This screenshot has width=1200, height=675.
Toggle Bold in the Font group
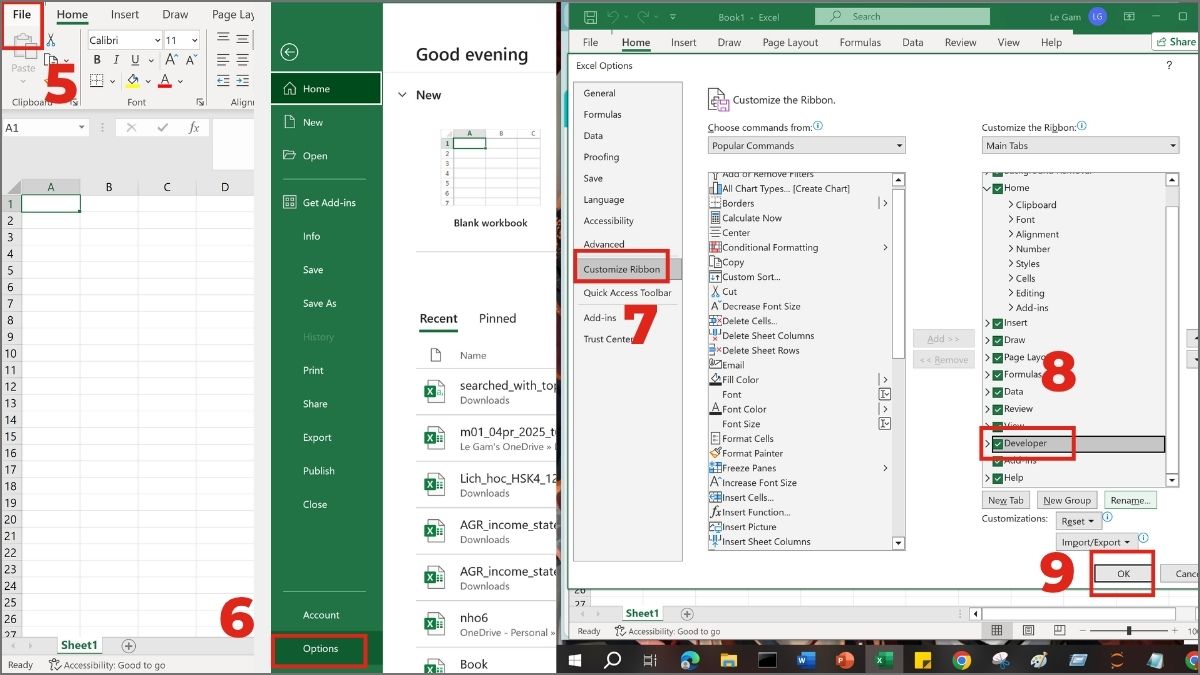[97, 60]
